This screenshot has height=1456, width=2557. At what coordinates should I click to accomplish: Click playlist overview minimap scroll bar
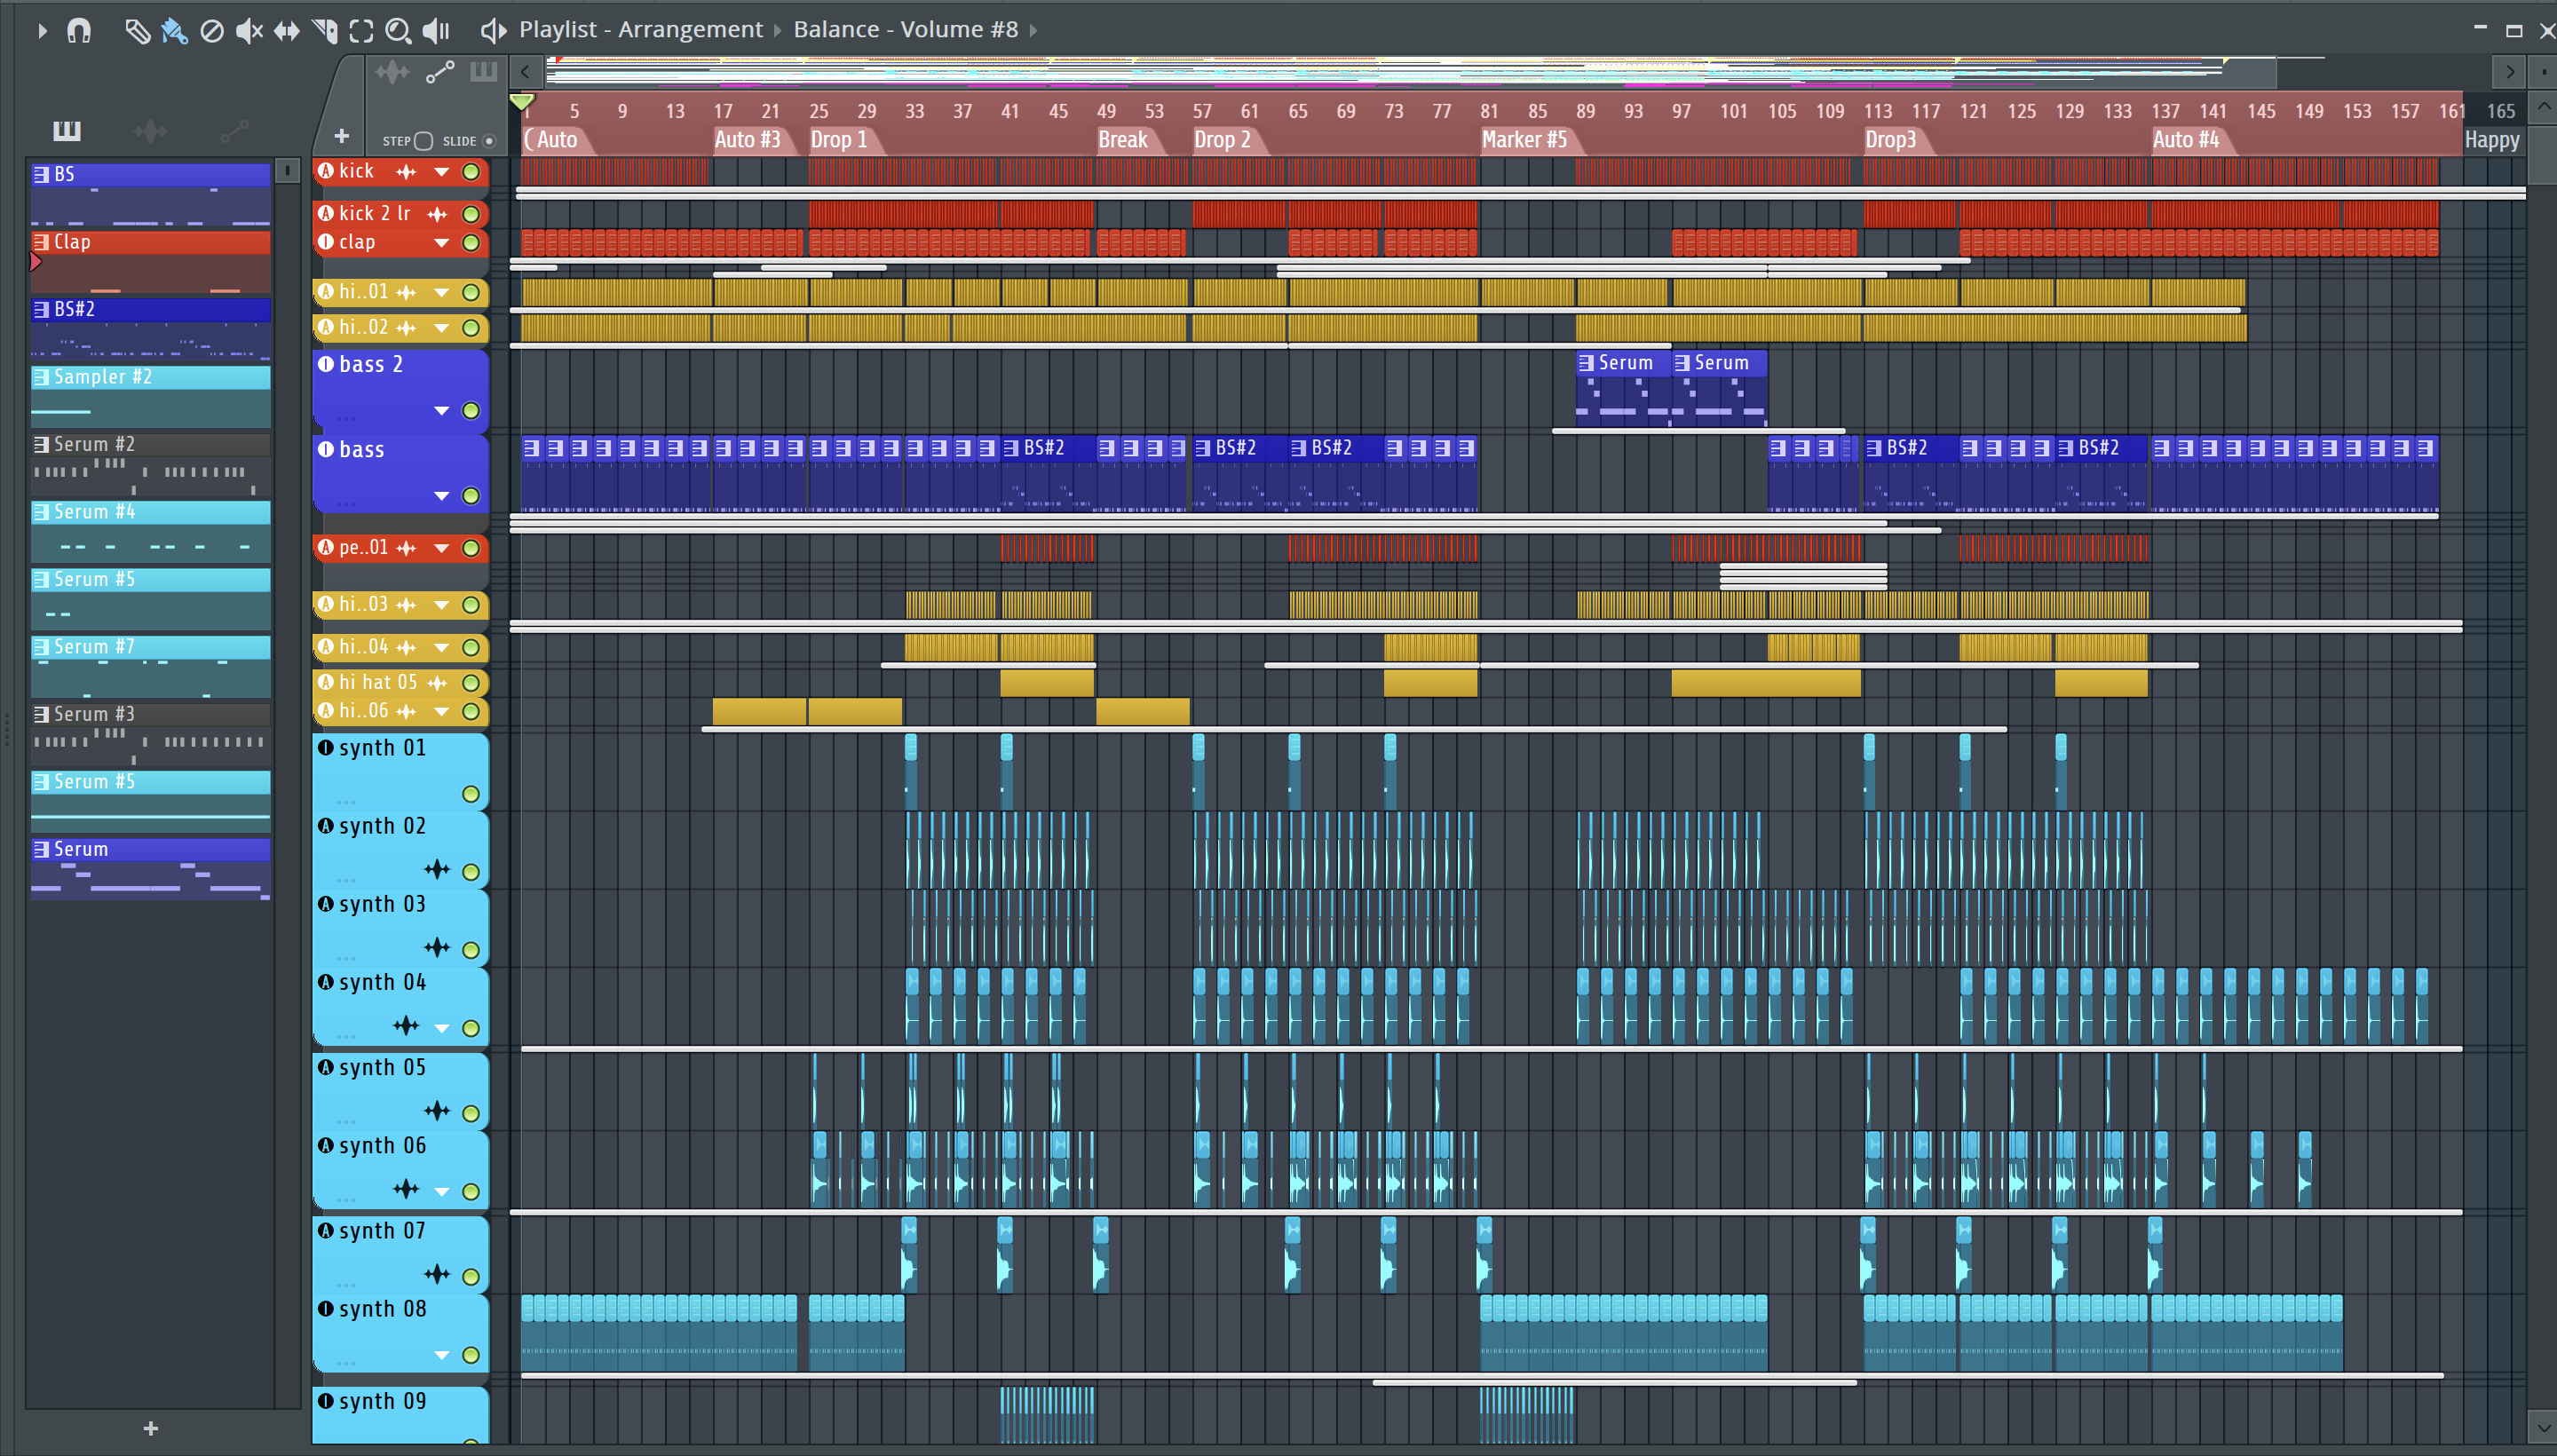(x=1412, y=72)
